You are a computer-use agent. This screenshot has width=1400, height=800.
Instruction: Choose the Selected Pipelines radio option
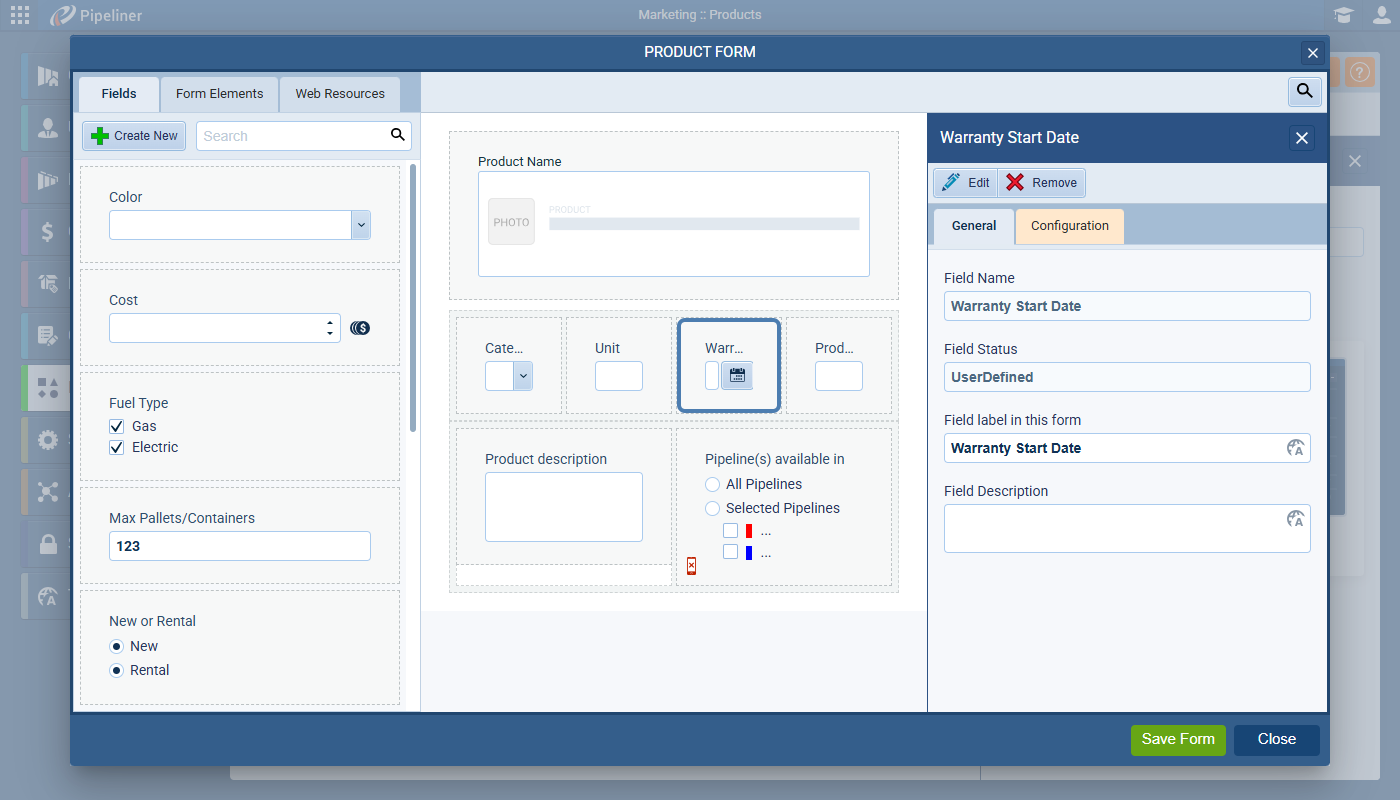click(x=713, y=508)
